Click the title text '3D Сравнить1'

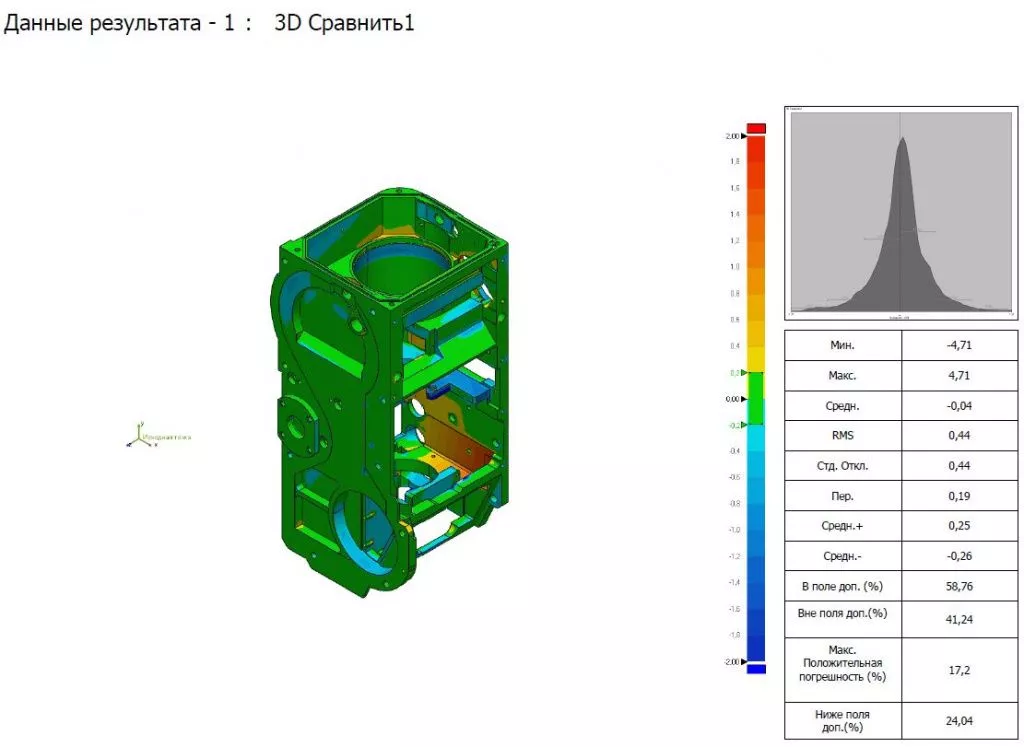pos(344,23)
